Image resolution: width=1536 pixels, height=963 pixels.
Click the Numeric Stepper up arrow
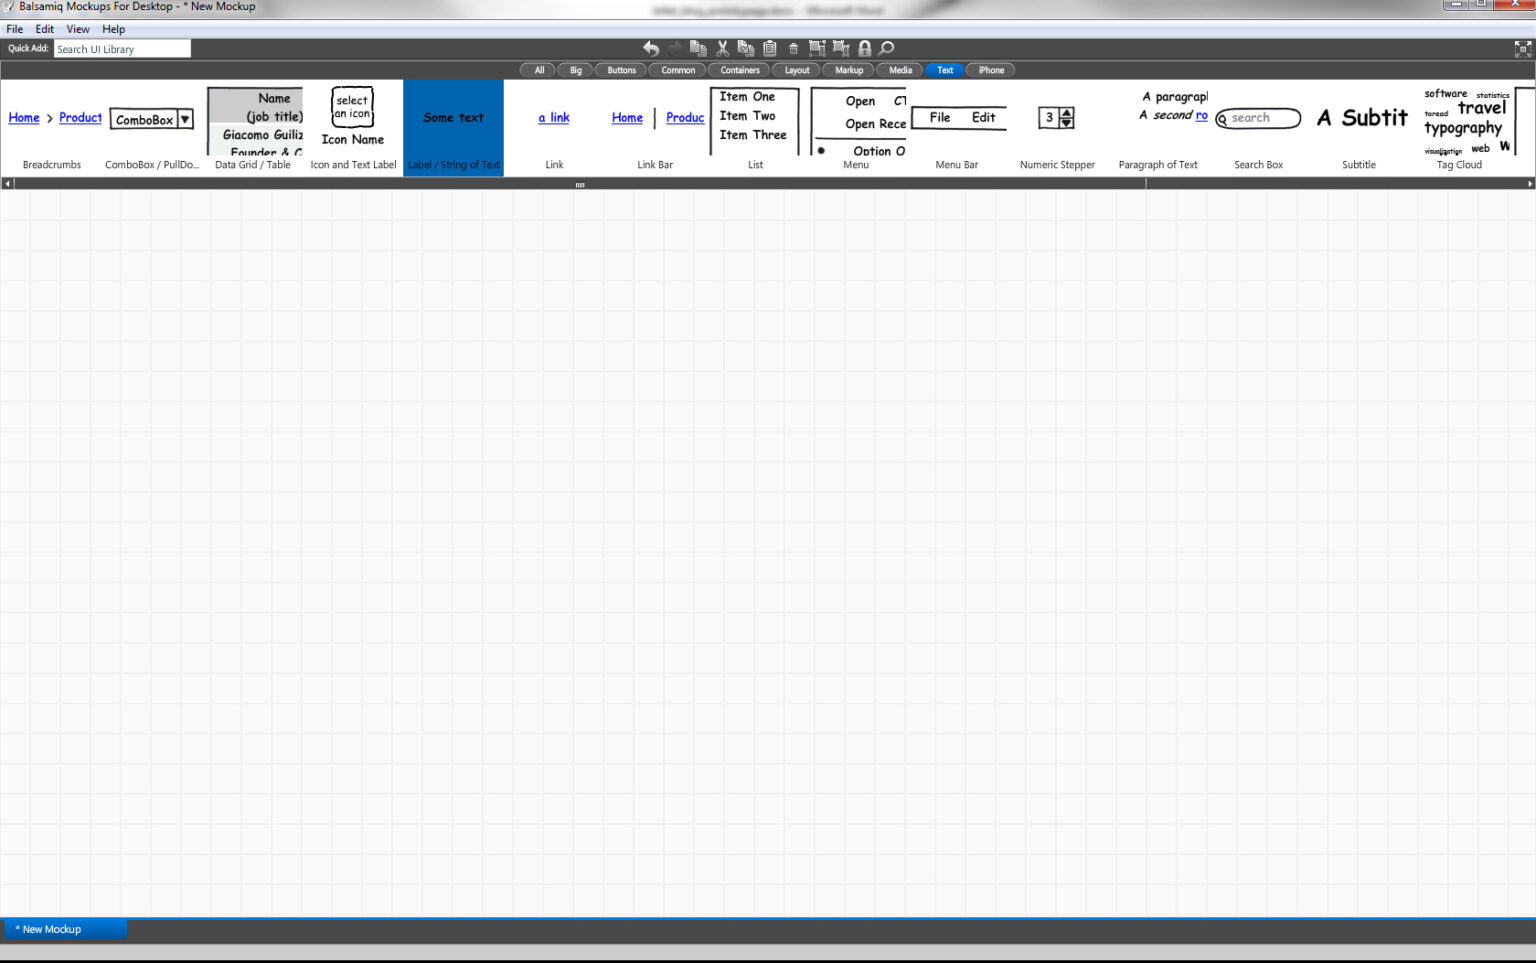coord(1066,113)
